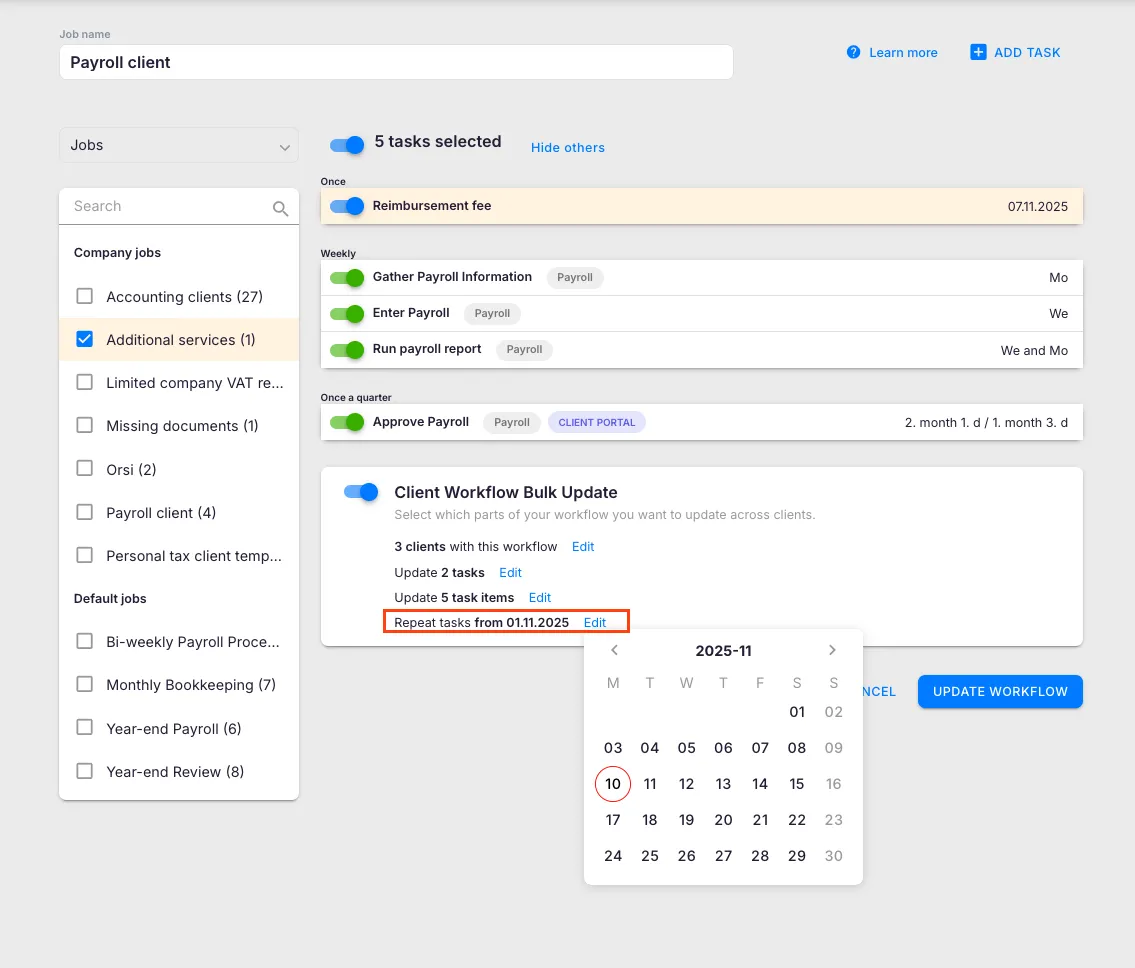Click the Job name input field
The image size is (1135, 968).
396,62
